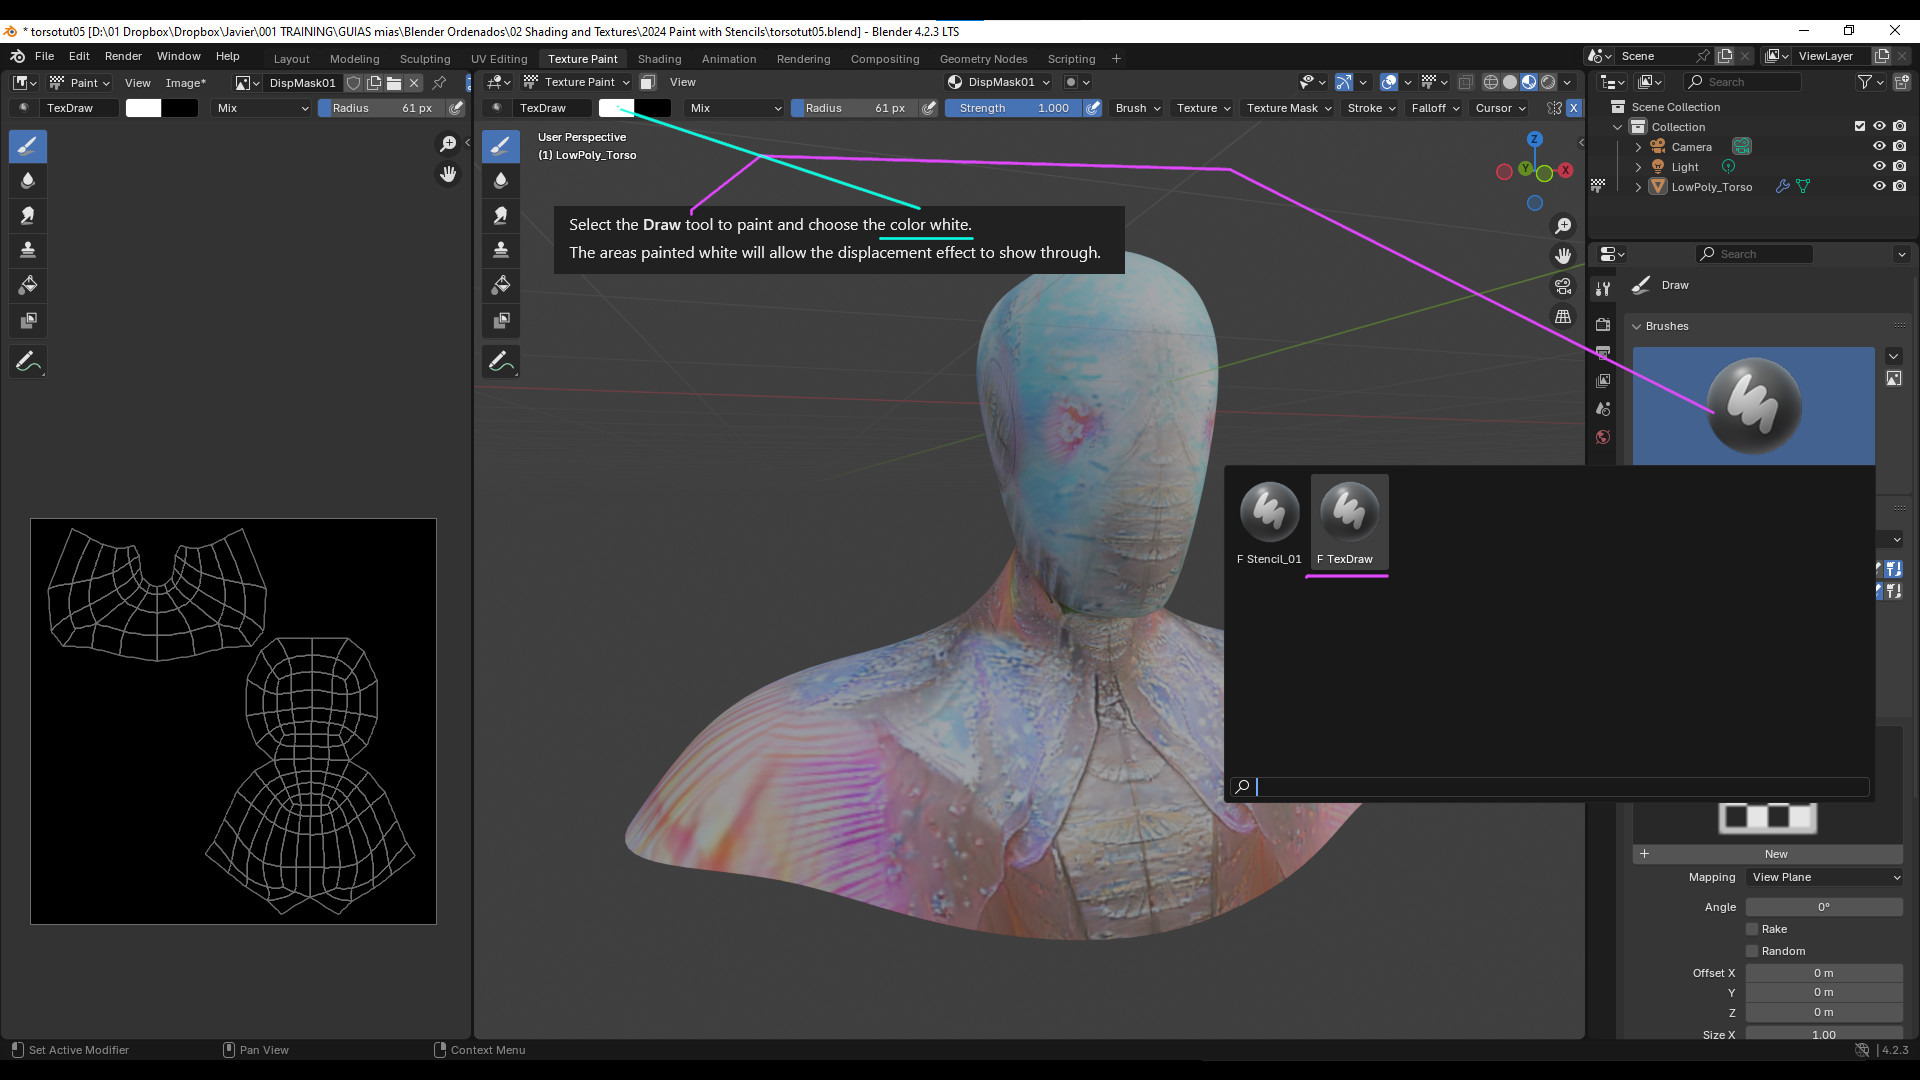Open the View Layer properties tab

coord(1603,381)
